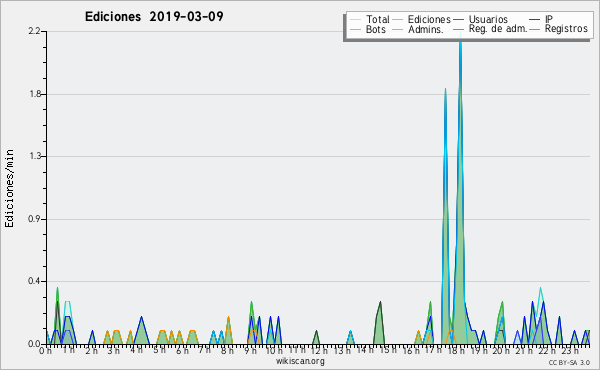Screen dimensions: 600x370
Task: Click the y-axis value 0.4
Action: [x=34, y=281]
